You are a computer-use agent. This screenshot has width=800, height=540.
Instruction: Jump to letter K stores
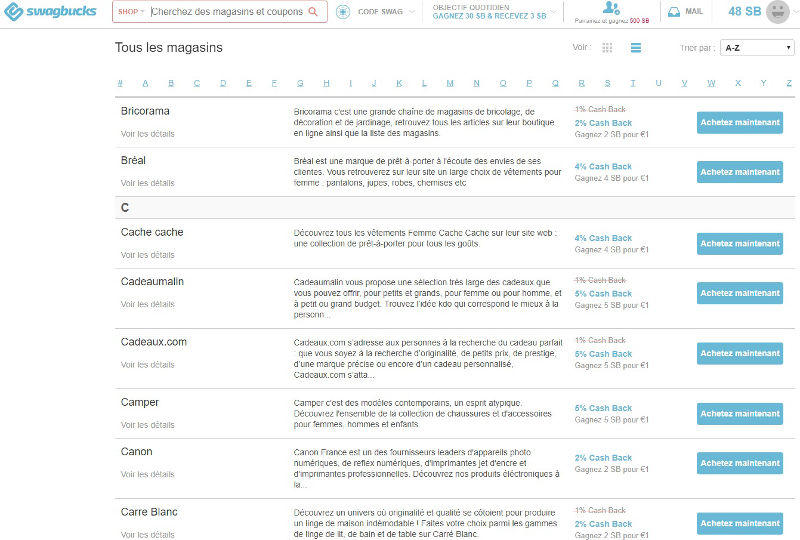(x=399, y=83)
